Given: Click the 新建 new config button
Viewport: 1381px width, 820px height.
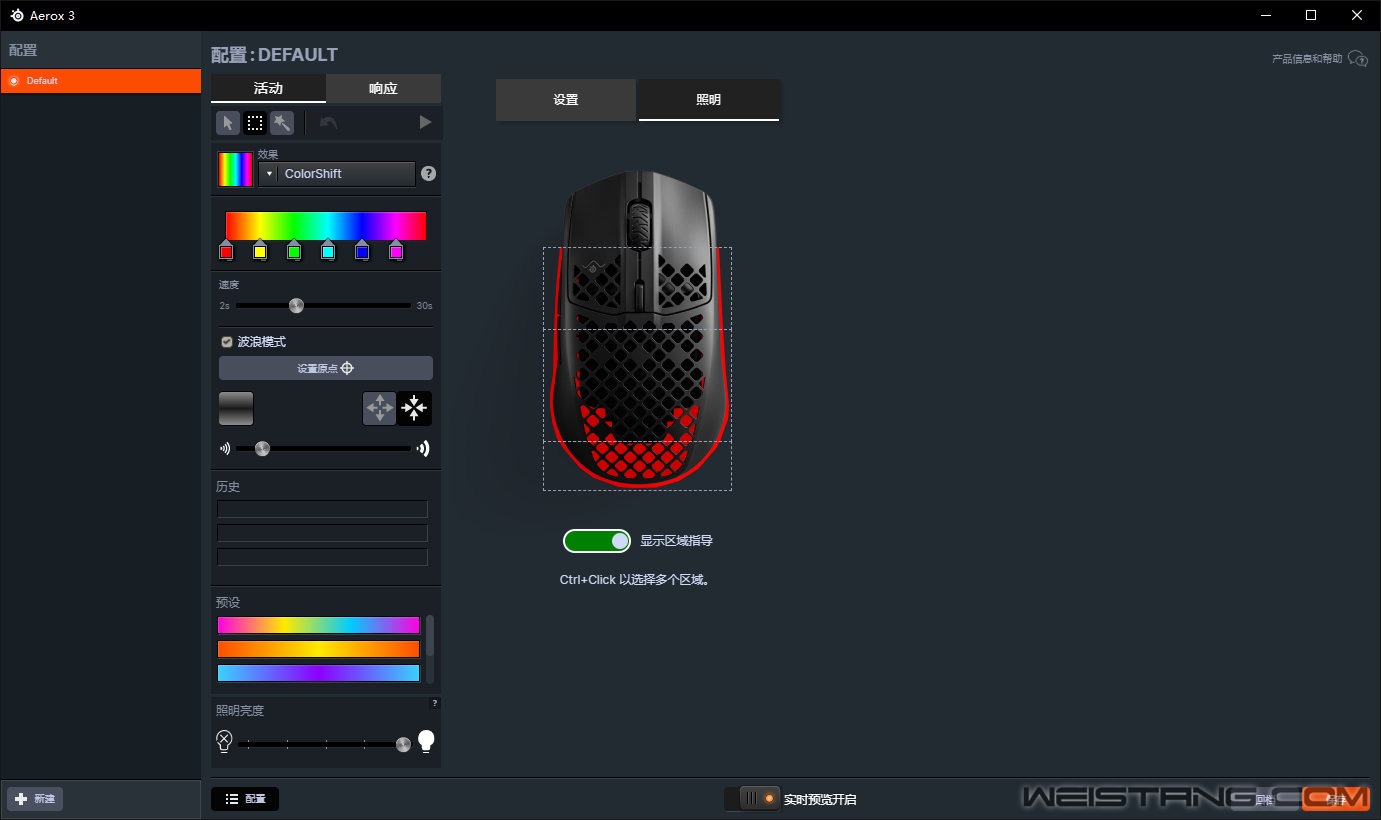Looking at the screenshot, I should pyautogui.click(x=35, y=799).
